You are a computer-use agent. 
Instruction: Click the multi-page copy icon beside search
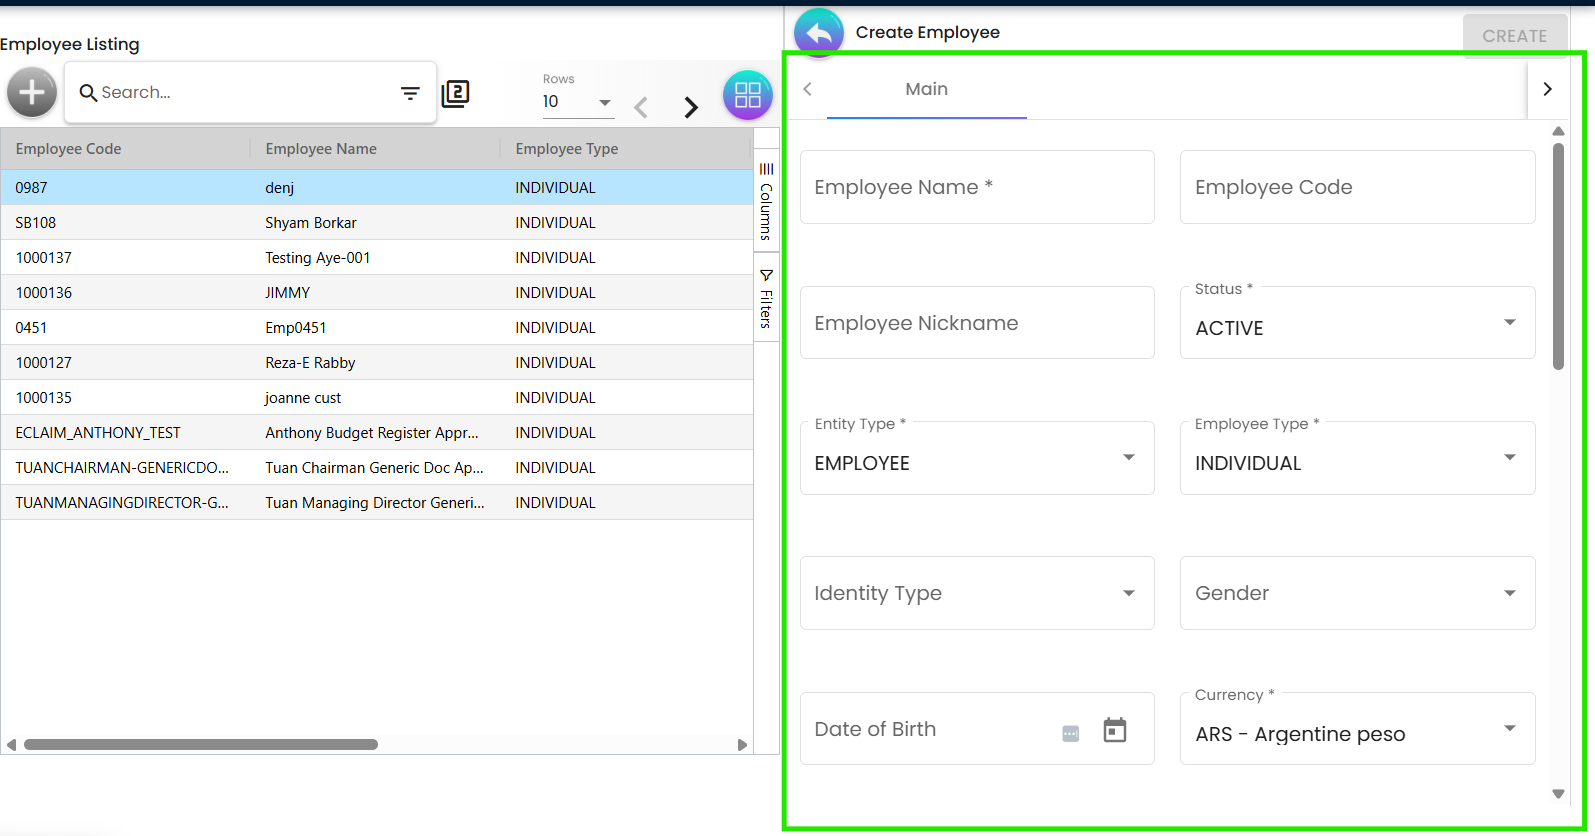455,94
